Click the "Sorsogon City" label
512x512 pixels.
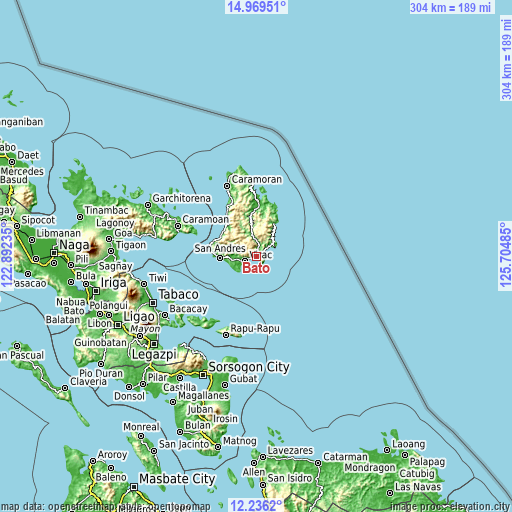[x=249, y=367]
